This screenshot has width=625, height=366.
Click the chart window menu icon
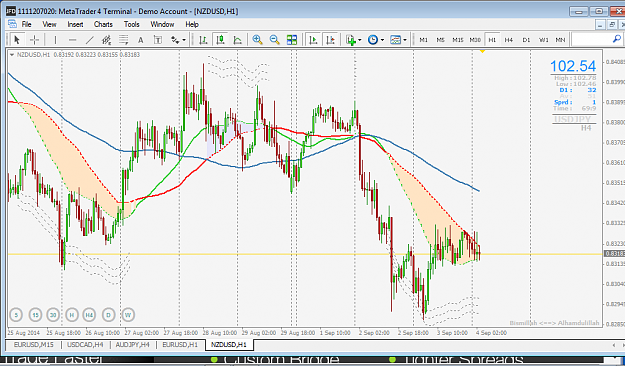12,24
